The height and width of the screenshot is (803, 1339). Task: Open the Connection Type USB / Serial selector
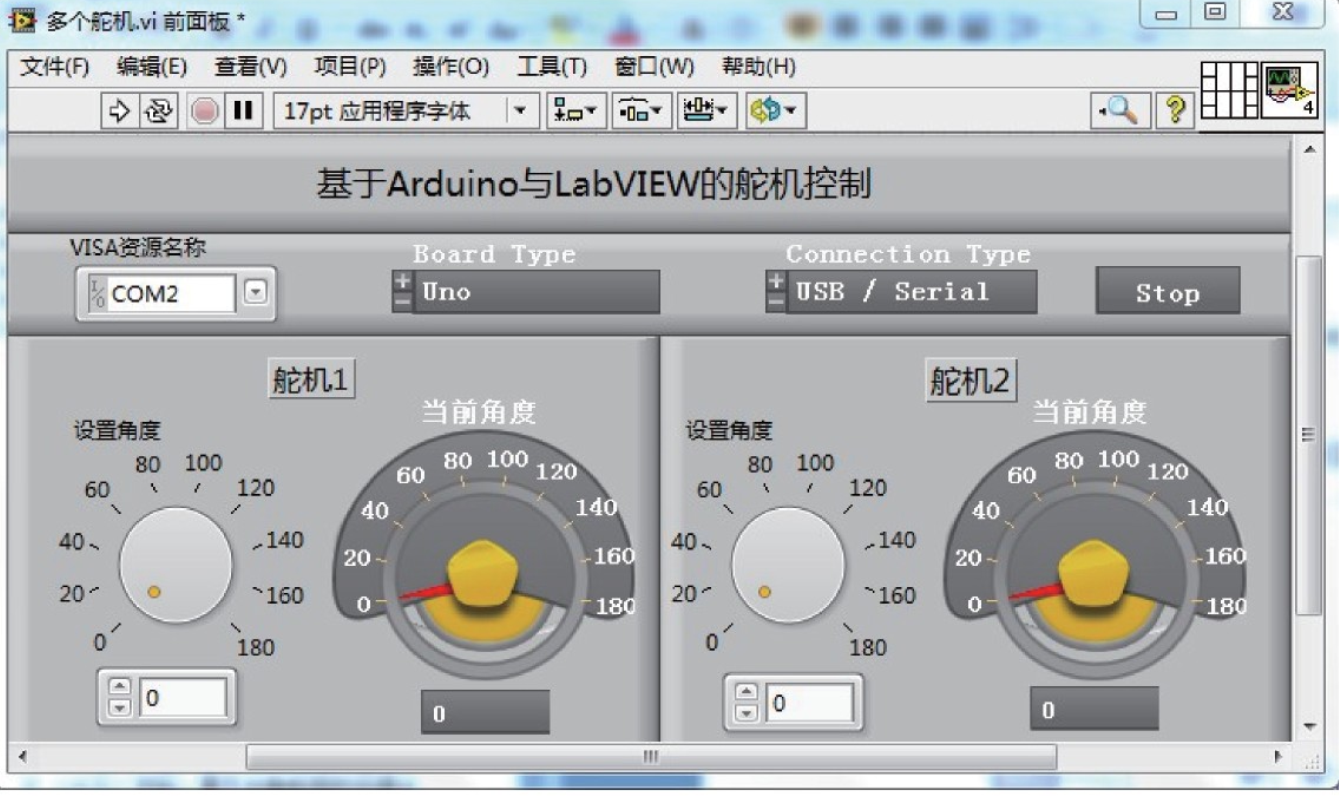click(x=911, y=292)
